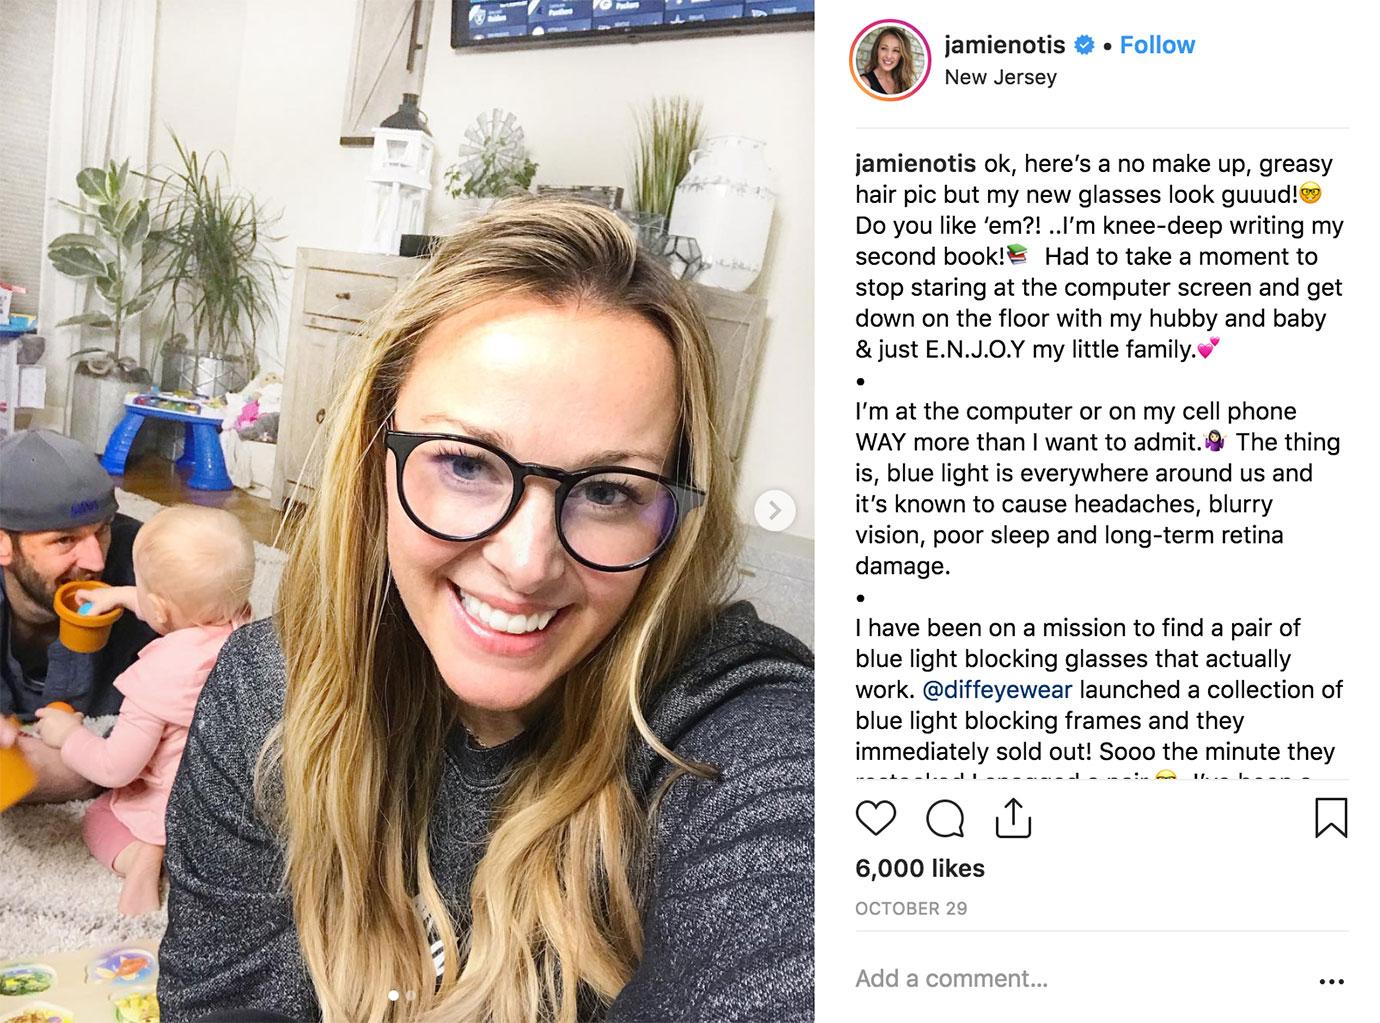
Task: View who liked via 6,000 likes
Action: pos(920,869)
